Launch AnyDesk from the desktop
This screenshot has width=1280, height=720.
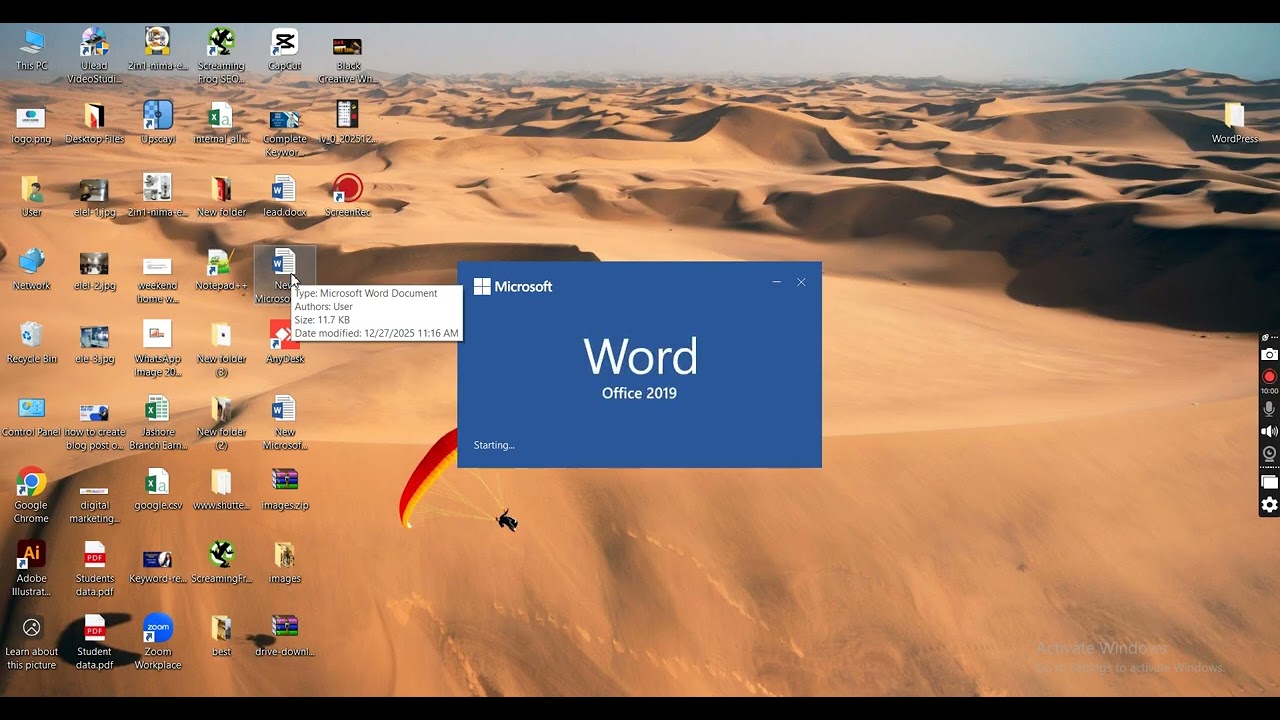pos(284,342)
